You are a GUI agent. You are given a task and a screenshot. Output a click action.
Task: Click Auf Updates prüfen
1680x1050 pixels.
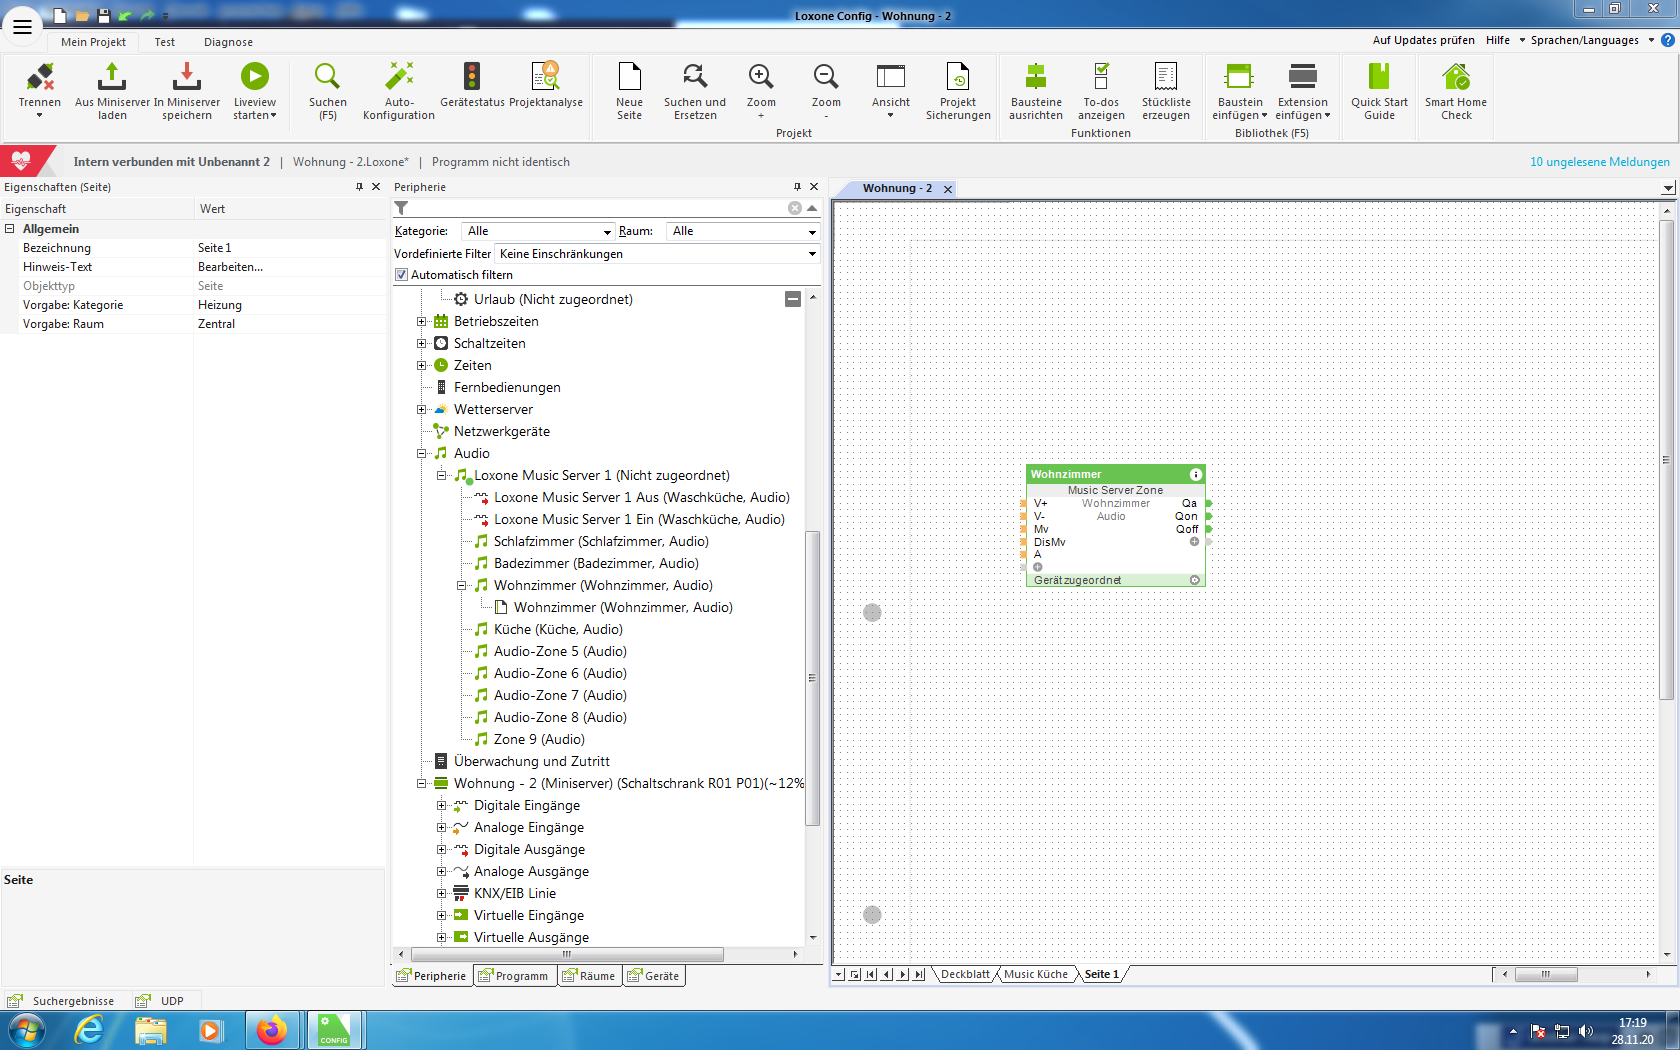click(x=1423, y=40)
